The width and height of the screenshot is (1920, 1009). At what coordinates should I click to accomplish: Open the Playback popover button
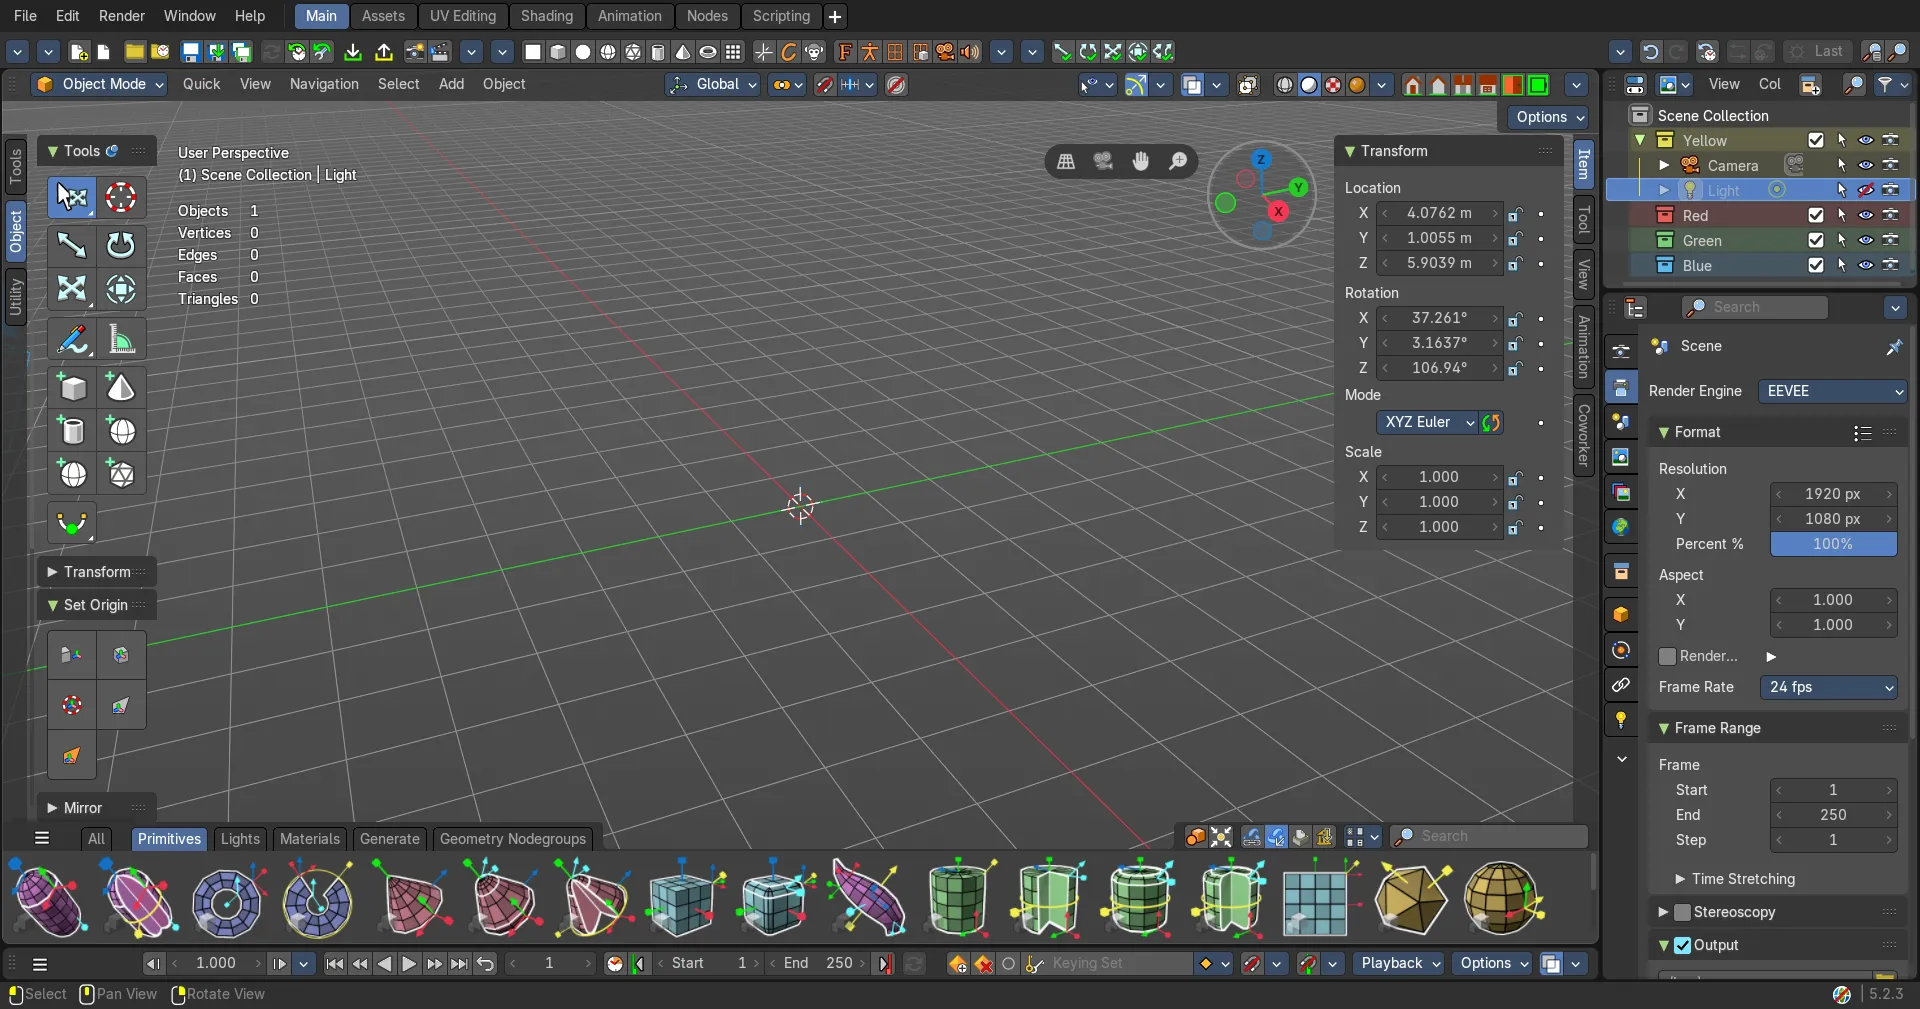pos(1399,964)
